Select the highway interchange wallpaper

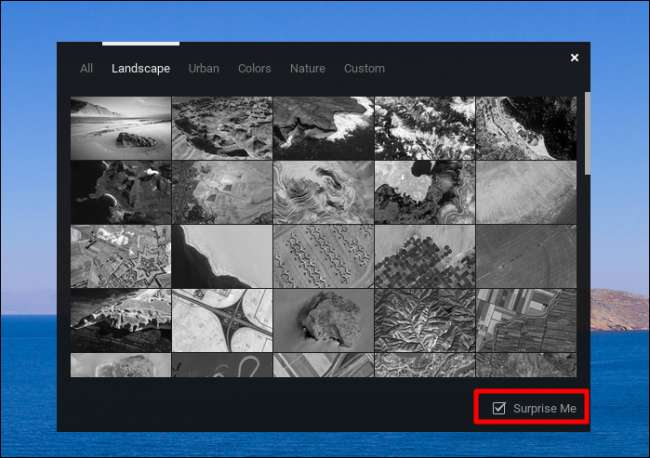tap(222, 320)
